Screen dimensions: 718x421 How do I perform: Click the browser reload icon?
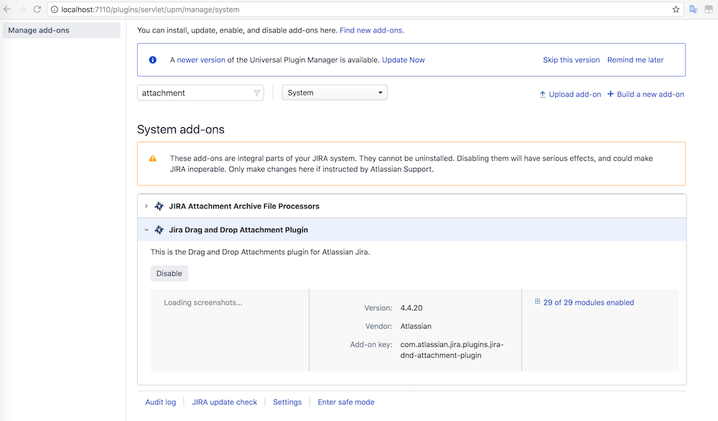click(x=37, y=9)
